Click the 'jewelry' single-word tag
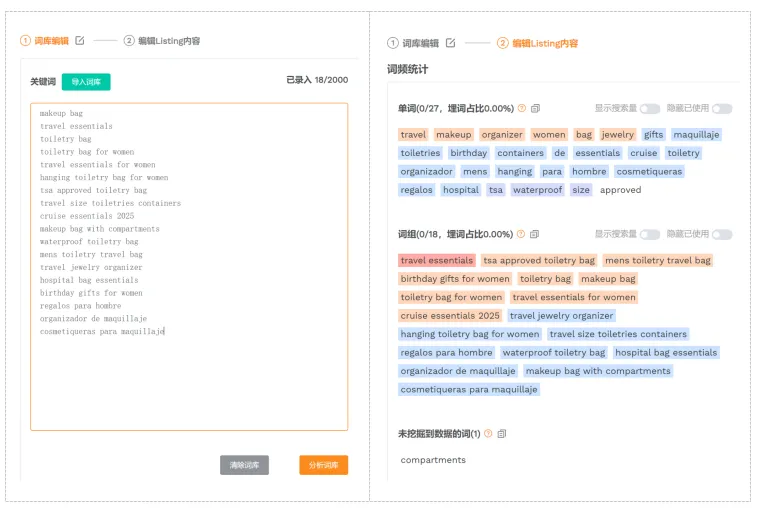762x510 pixels. coord(618,135)
